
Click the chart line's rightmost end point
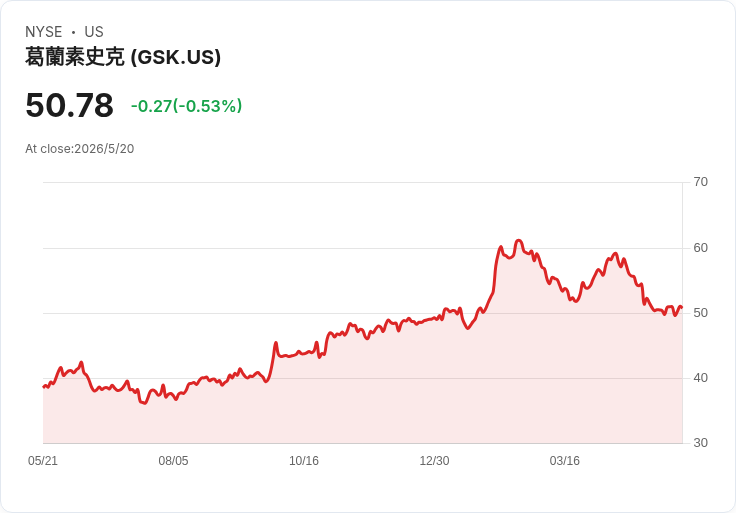[x=682, y=307]
